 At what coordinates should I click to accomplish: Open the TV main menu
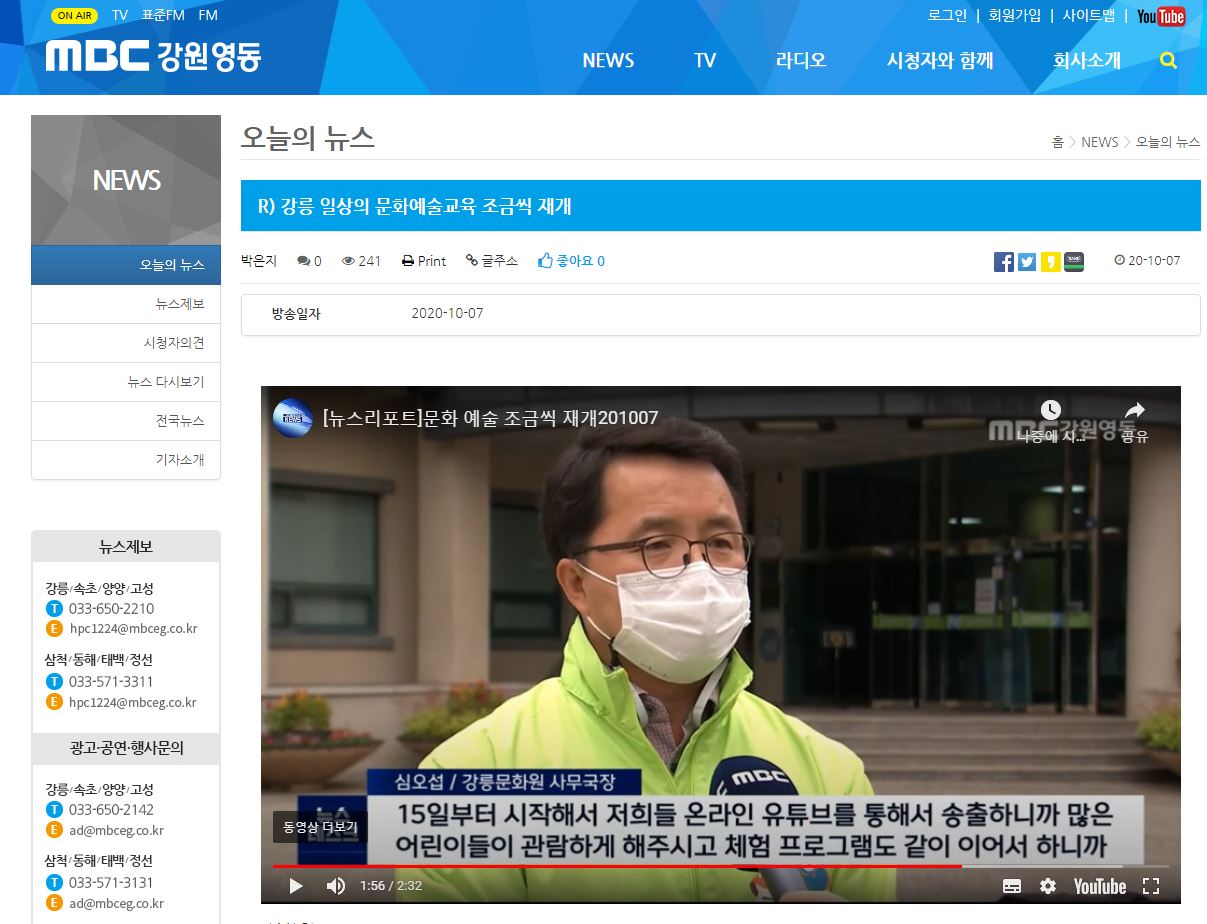point(705,60)
